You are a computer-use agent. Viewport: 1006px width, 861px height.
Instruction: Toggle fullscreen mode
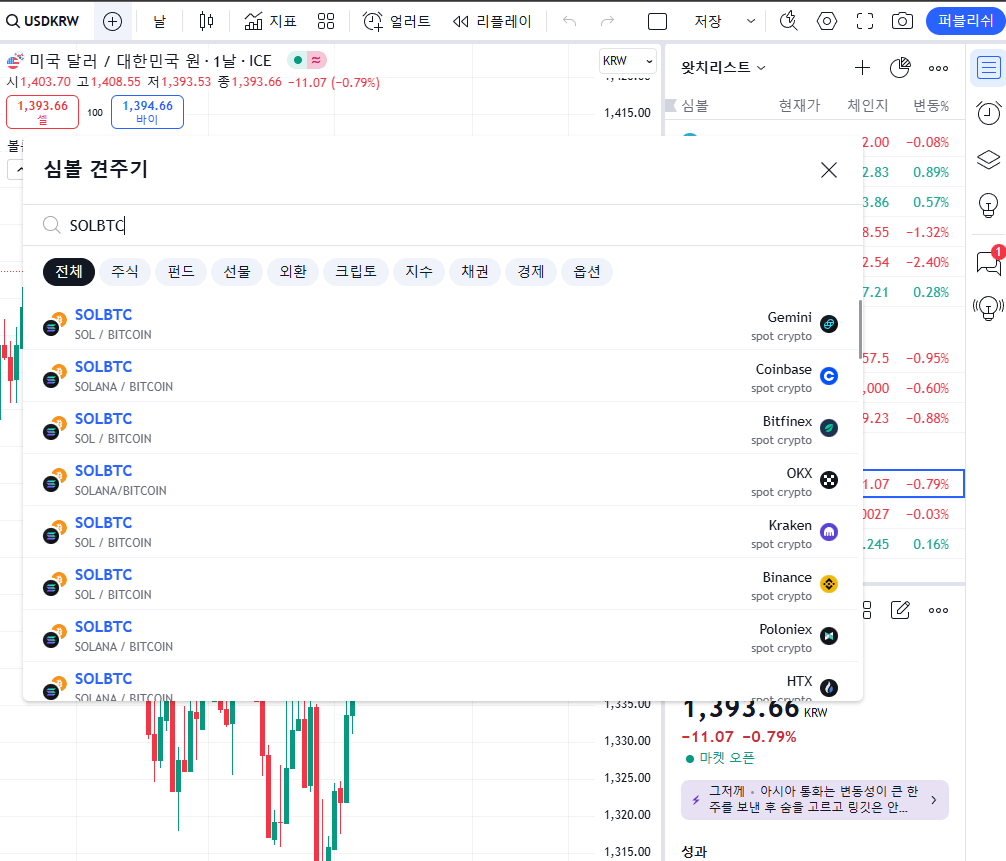[865, 22]
